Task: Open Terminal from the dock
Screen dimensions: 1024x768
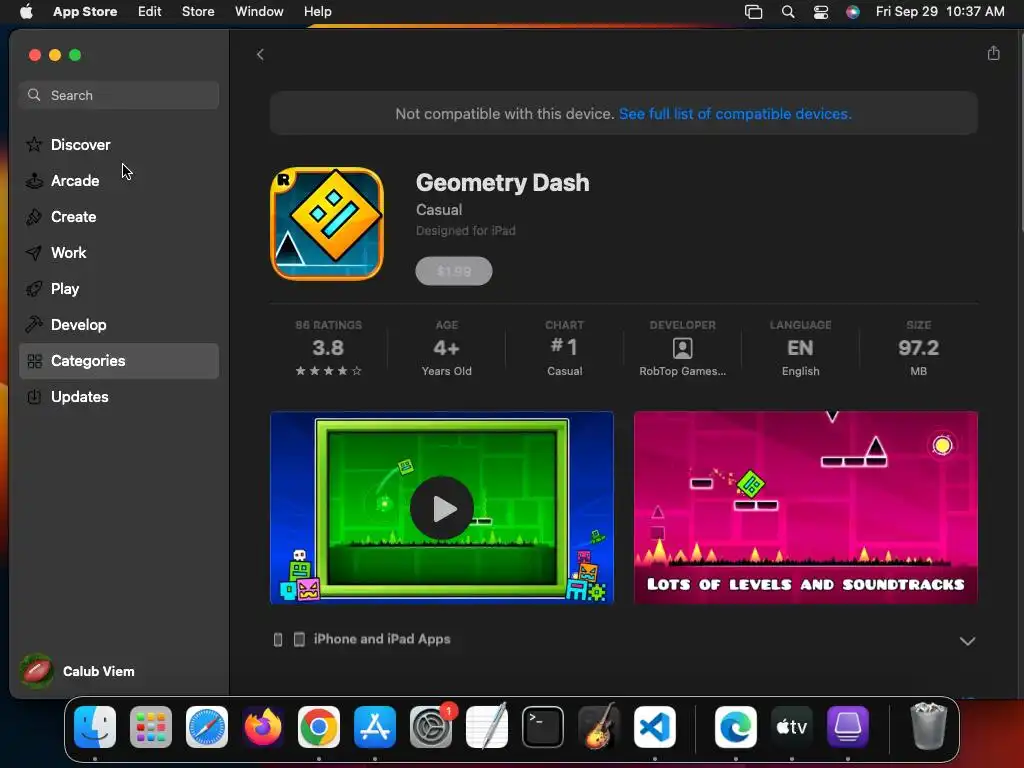Action: coord(543,727)
